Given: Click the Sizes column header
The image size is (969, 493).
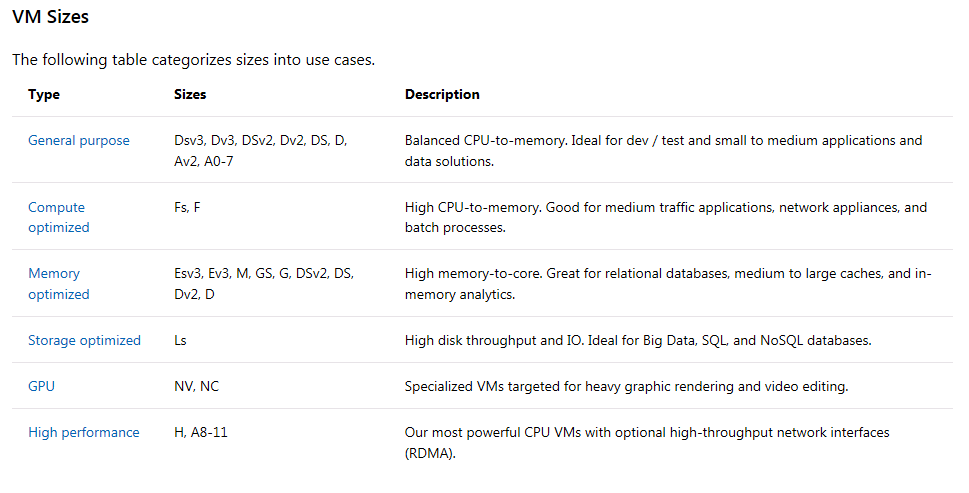Looking at the screenshot, I should (x=190, y=95).
